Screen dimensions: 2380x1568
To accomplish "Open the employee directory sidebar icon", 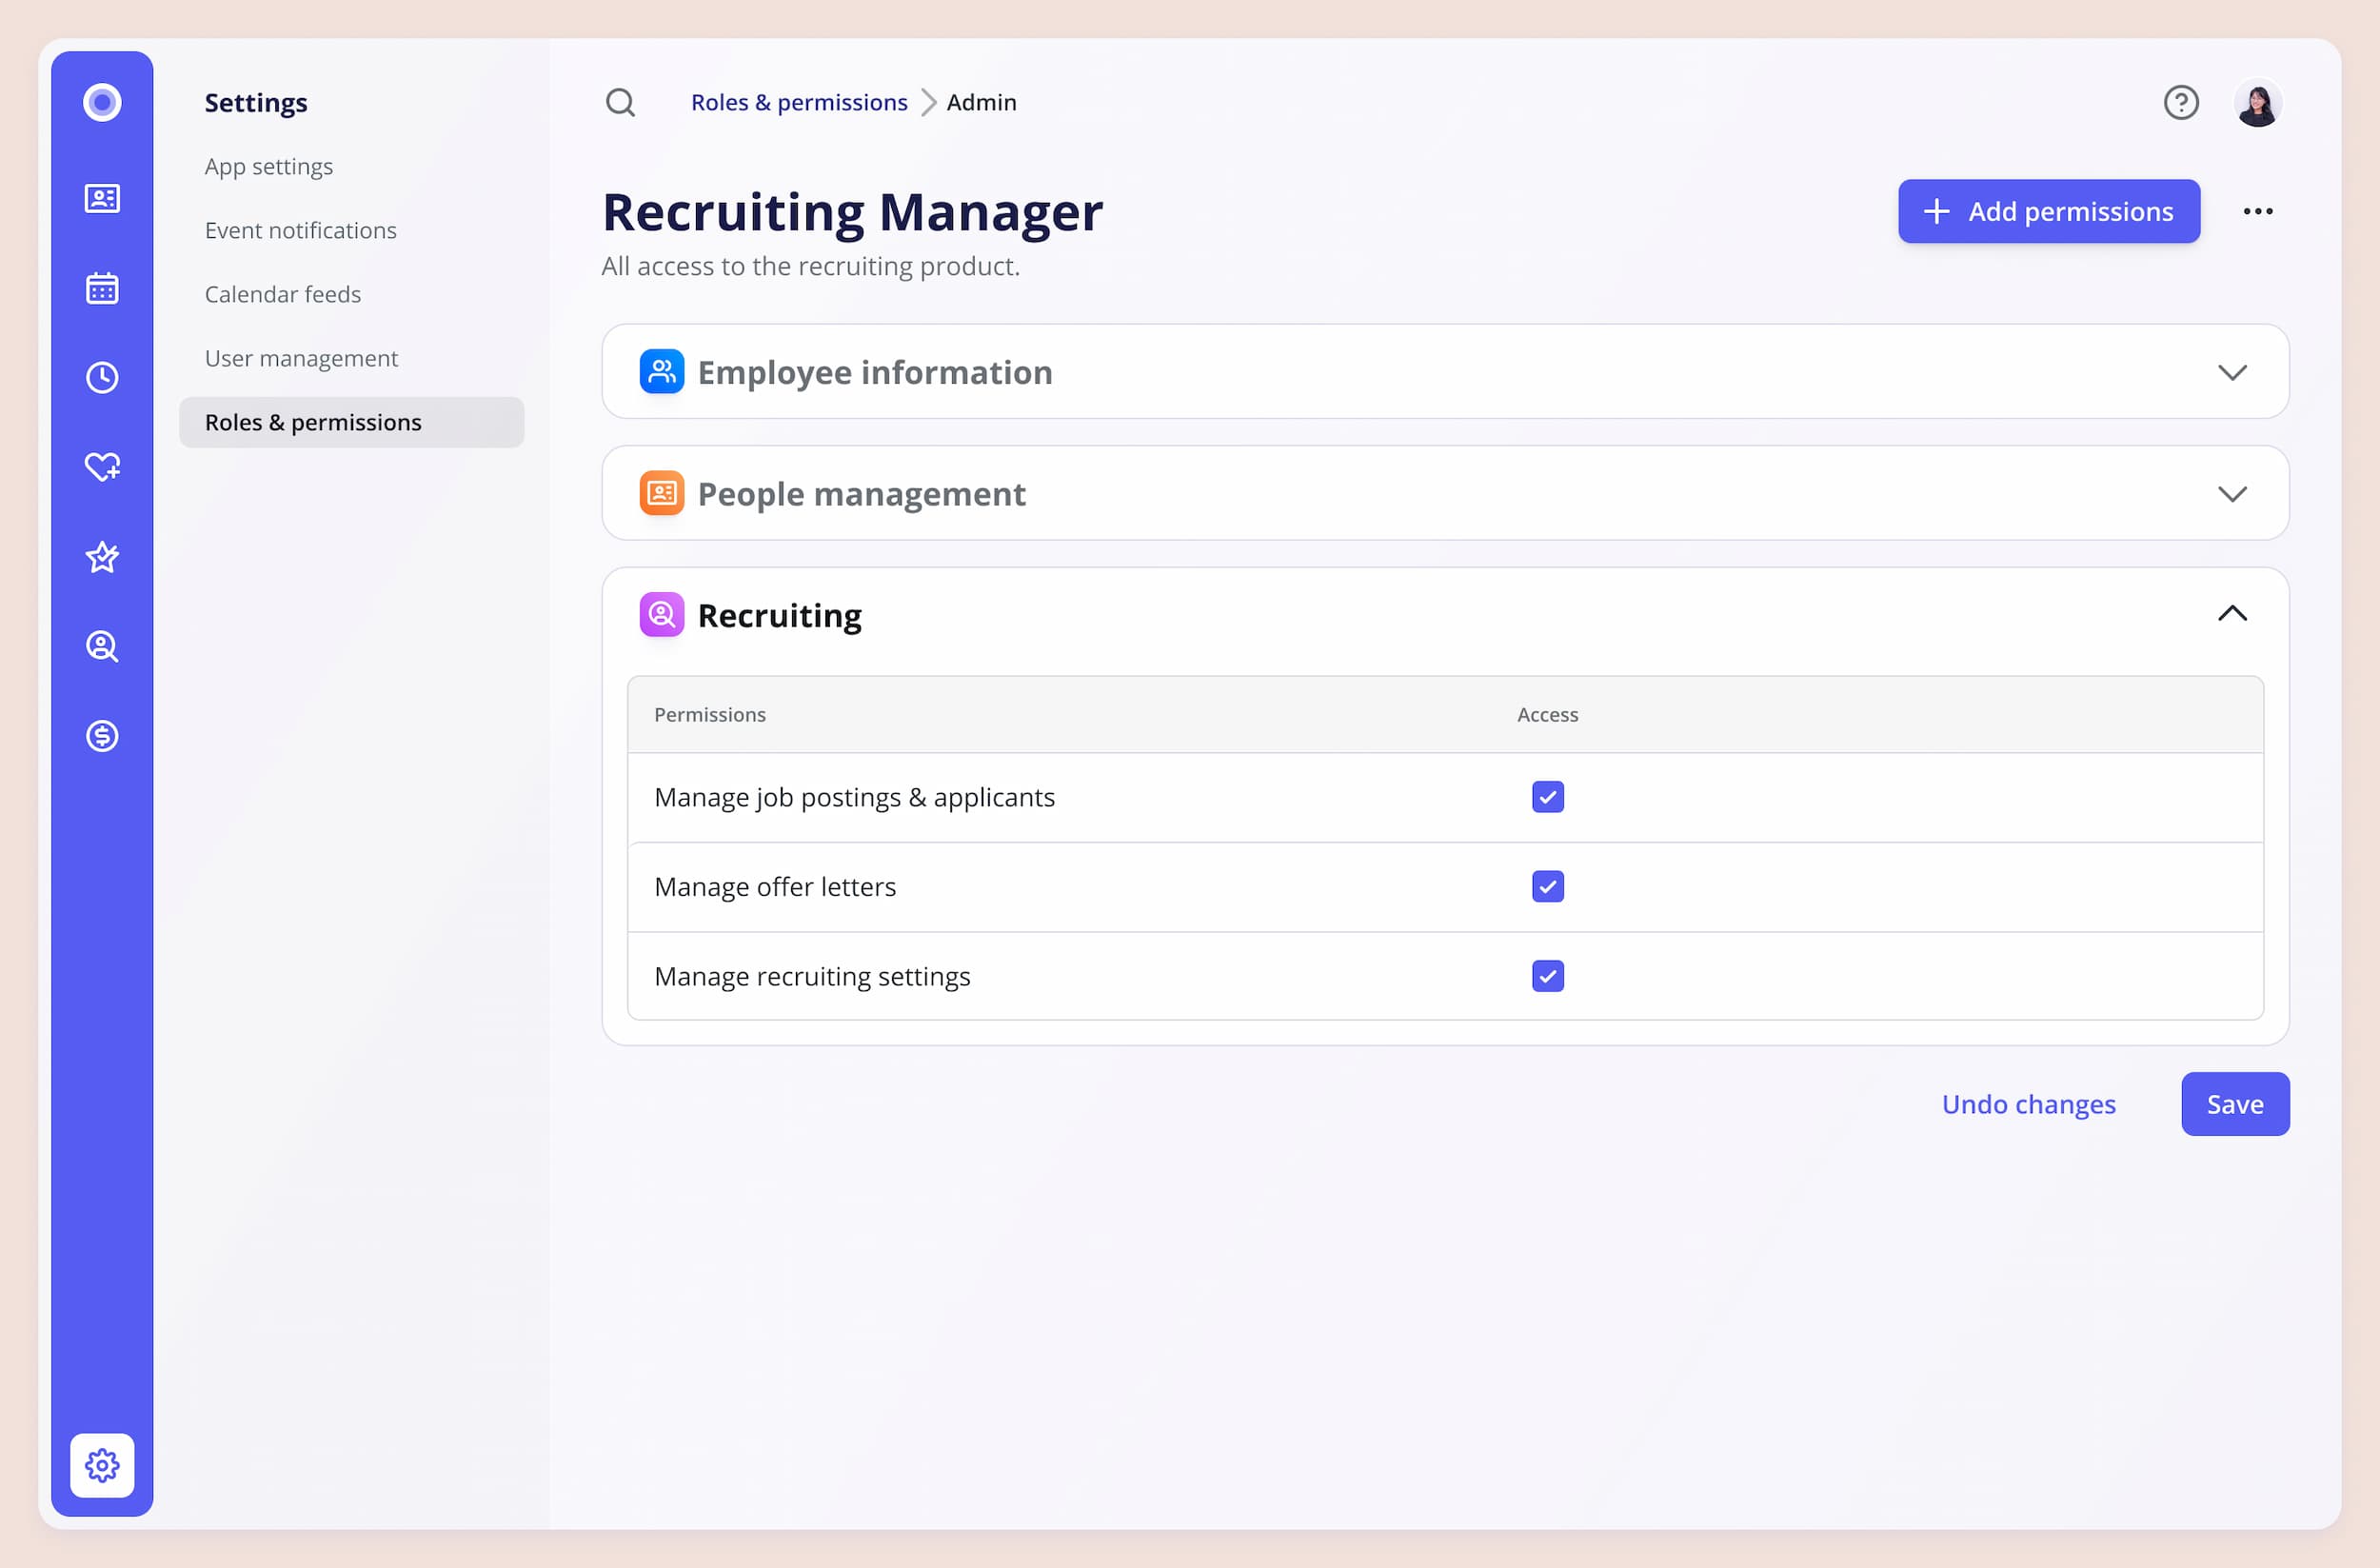I will (102, 198).
